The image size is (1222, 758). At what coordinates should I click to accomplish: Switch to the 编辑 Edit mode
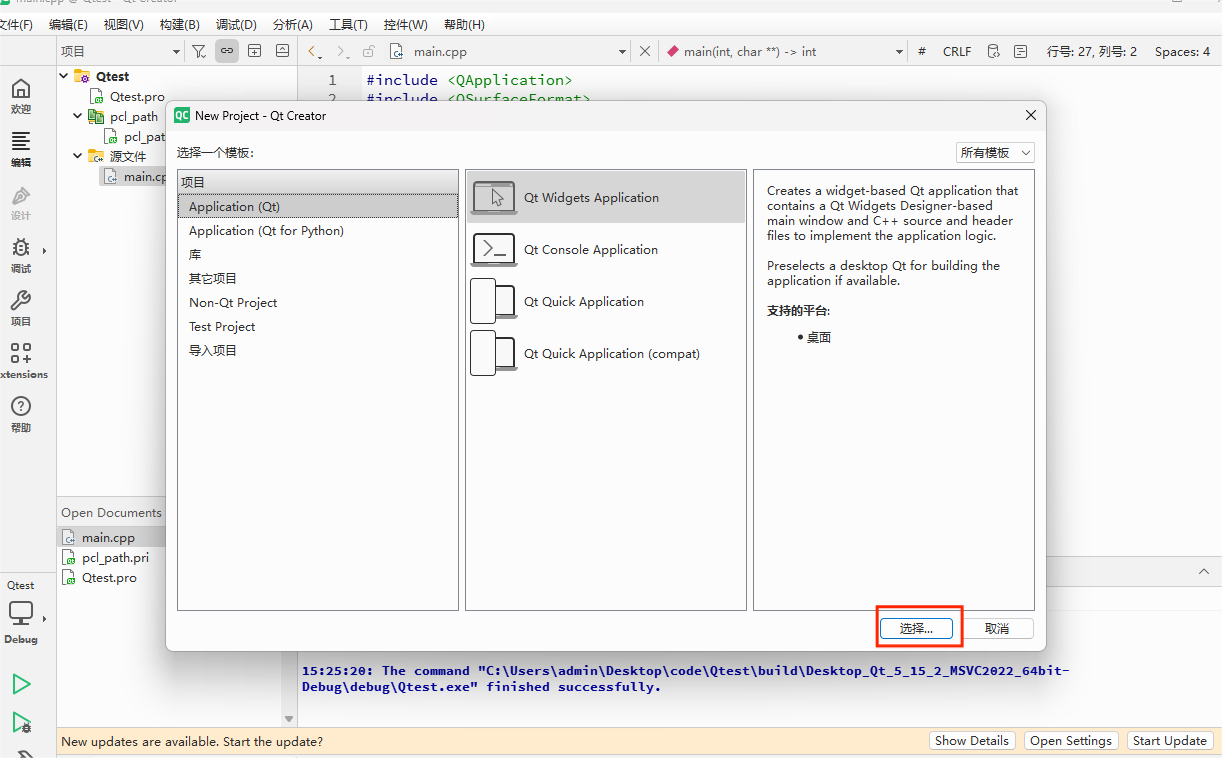click(x=20, y=149)
